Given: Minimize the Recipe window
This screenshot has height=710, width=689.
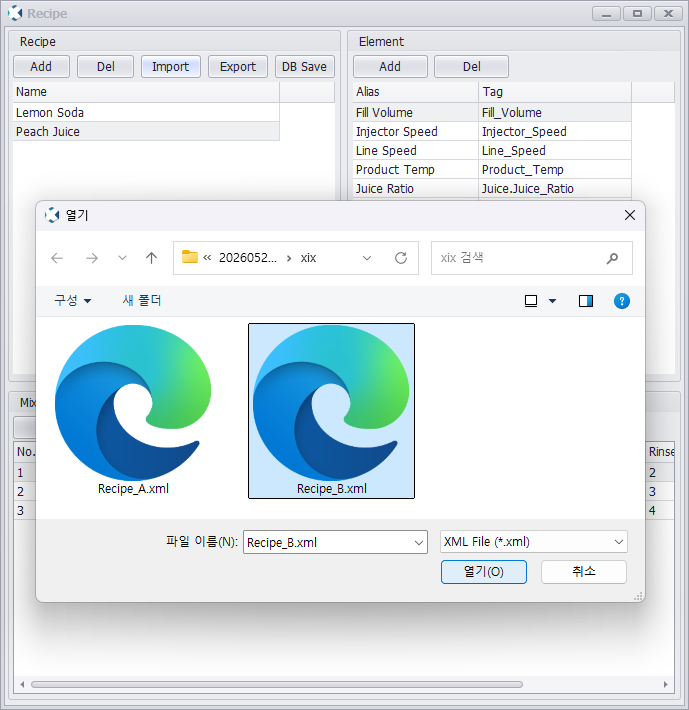Looking at the screenshot, I should 607,14.
